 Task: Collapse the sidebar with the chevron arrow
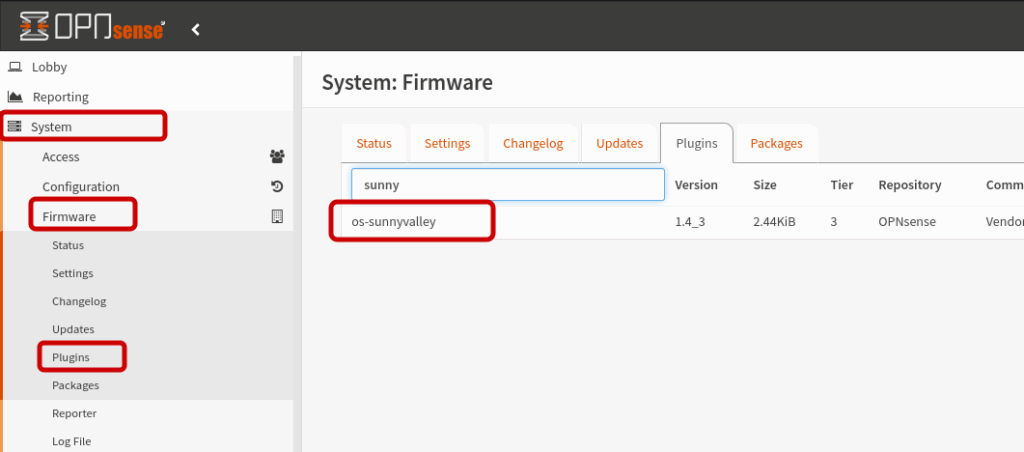click(x=196, y=30)
